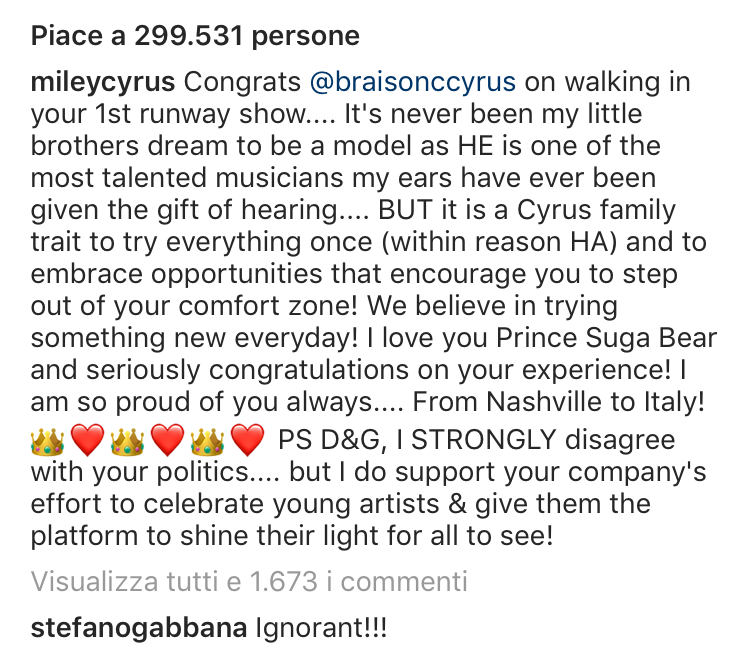The height and width of the screenshot is (656, 750).
Task: Open the @braisonccyrus mention
Action: point(413,82)
